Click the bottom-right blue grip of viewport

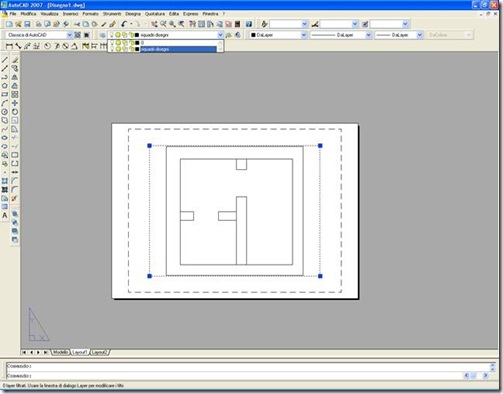coord(320,276)
